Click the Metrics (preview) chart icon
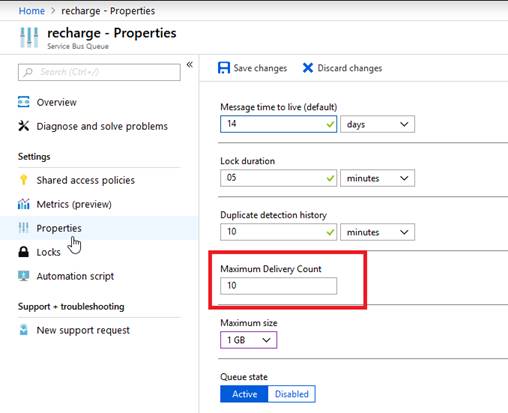This screenshot has width=508, height=413. [24, 204]
